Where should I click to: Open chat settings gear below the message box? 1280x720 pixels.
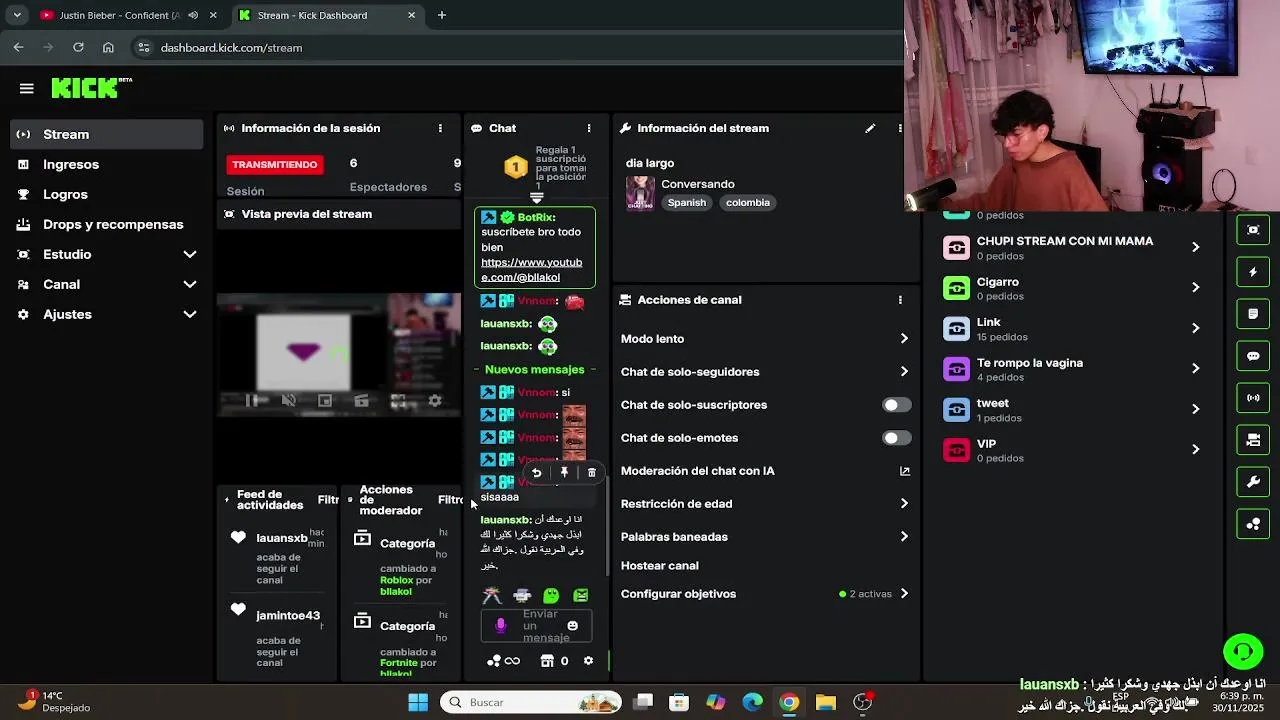click(588, 661)
